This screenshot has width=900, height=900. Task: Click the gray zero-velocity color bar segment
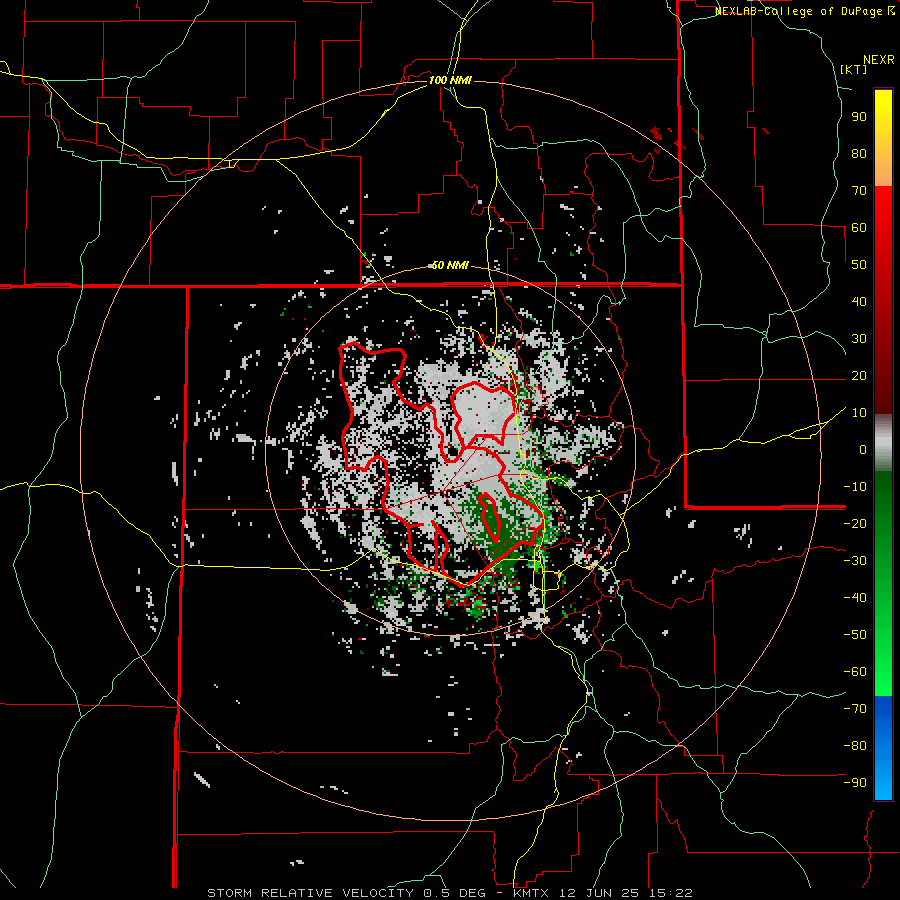(883, 443)
